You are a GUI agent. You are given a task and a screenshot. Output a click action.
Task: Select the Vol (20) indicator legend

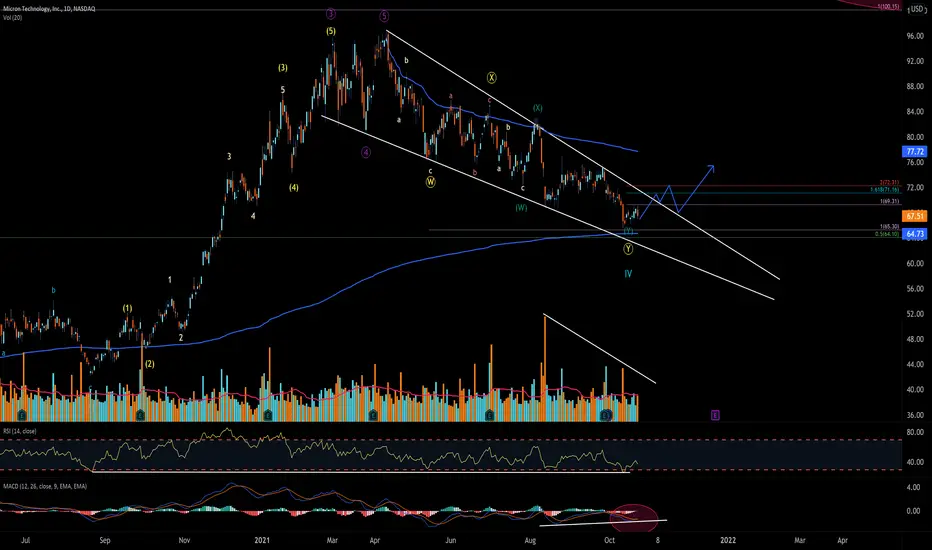(x=12, y=18)
